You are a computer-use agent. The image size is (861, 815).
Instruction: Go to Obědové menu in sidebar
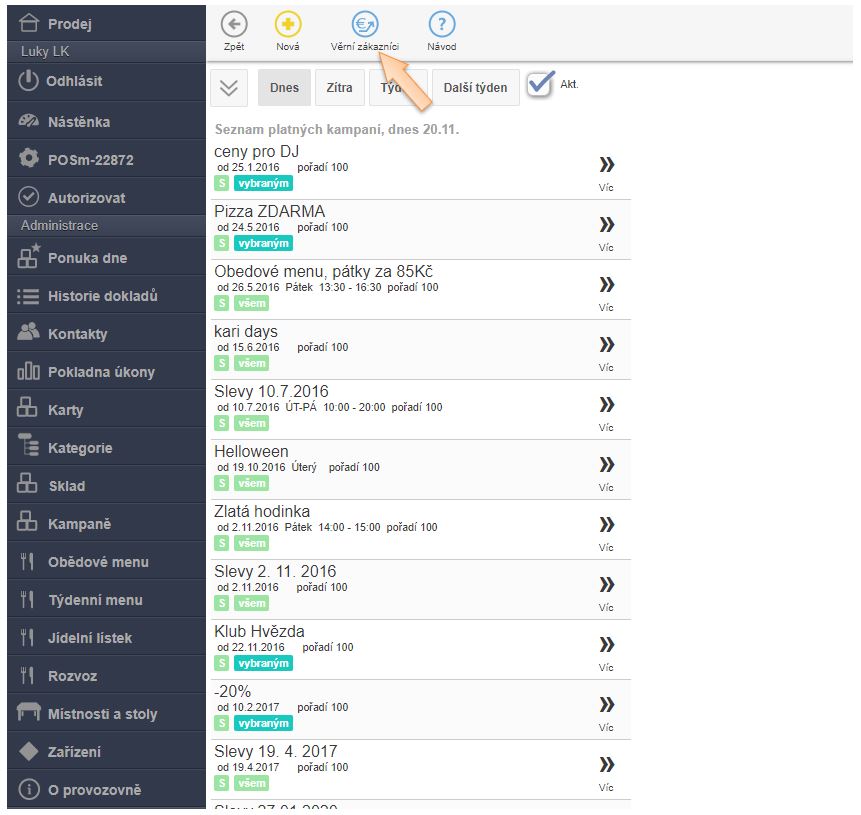click(97, 562)
